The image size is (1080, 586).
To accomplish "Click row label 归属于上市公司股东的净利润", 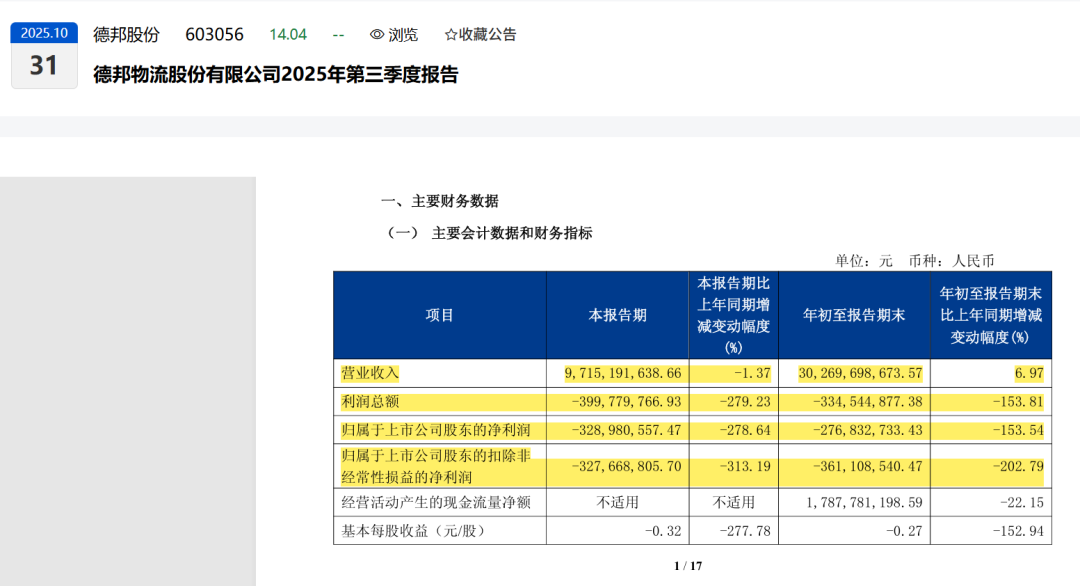I will coord(435,430).
